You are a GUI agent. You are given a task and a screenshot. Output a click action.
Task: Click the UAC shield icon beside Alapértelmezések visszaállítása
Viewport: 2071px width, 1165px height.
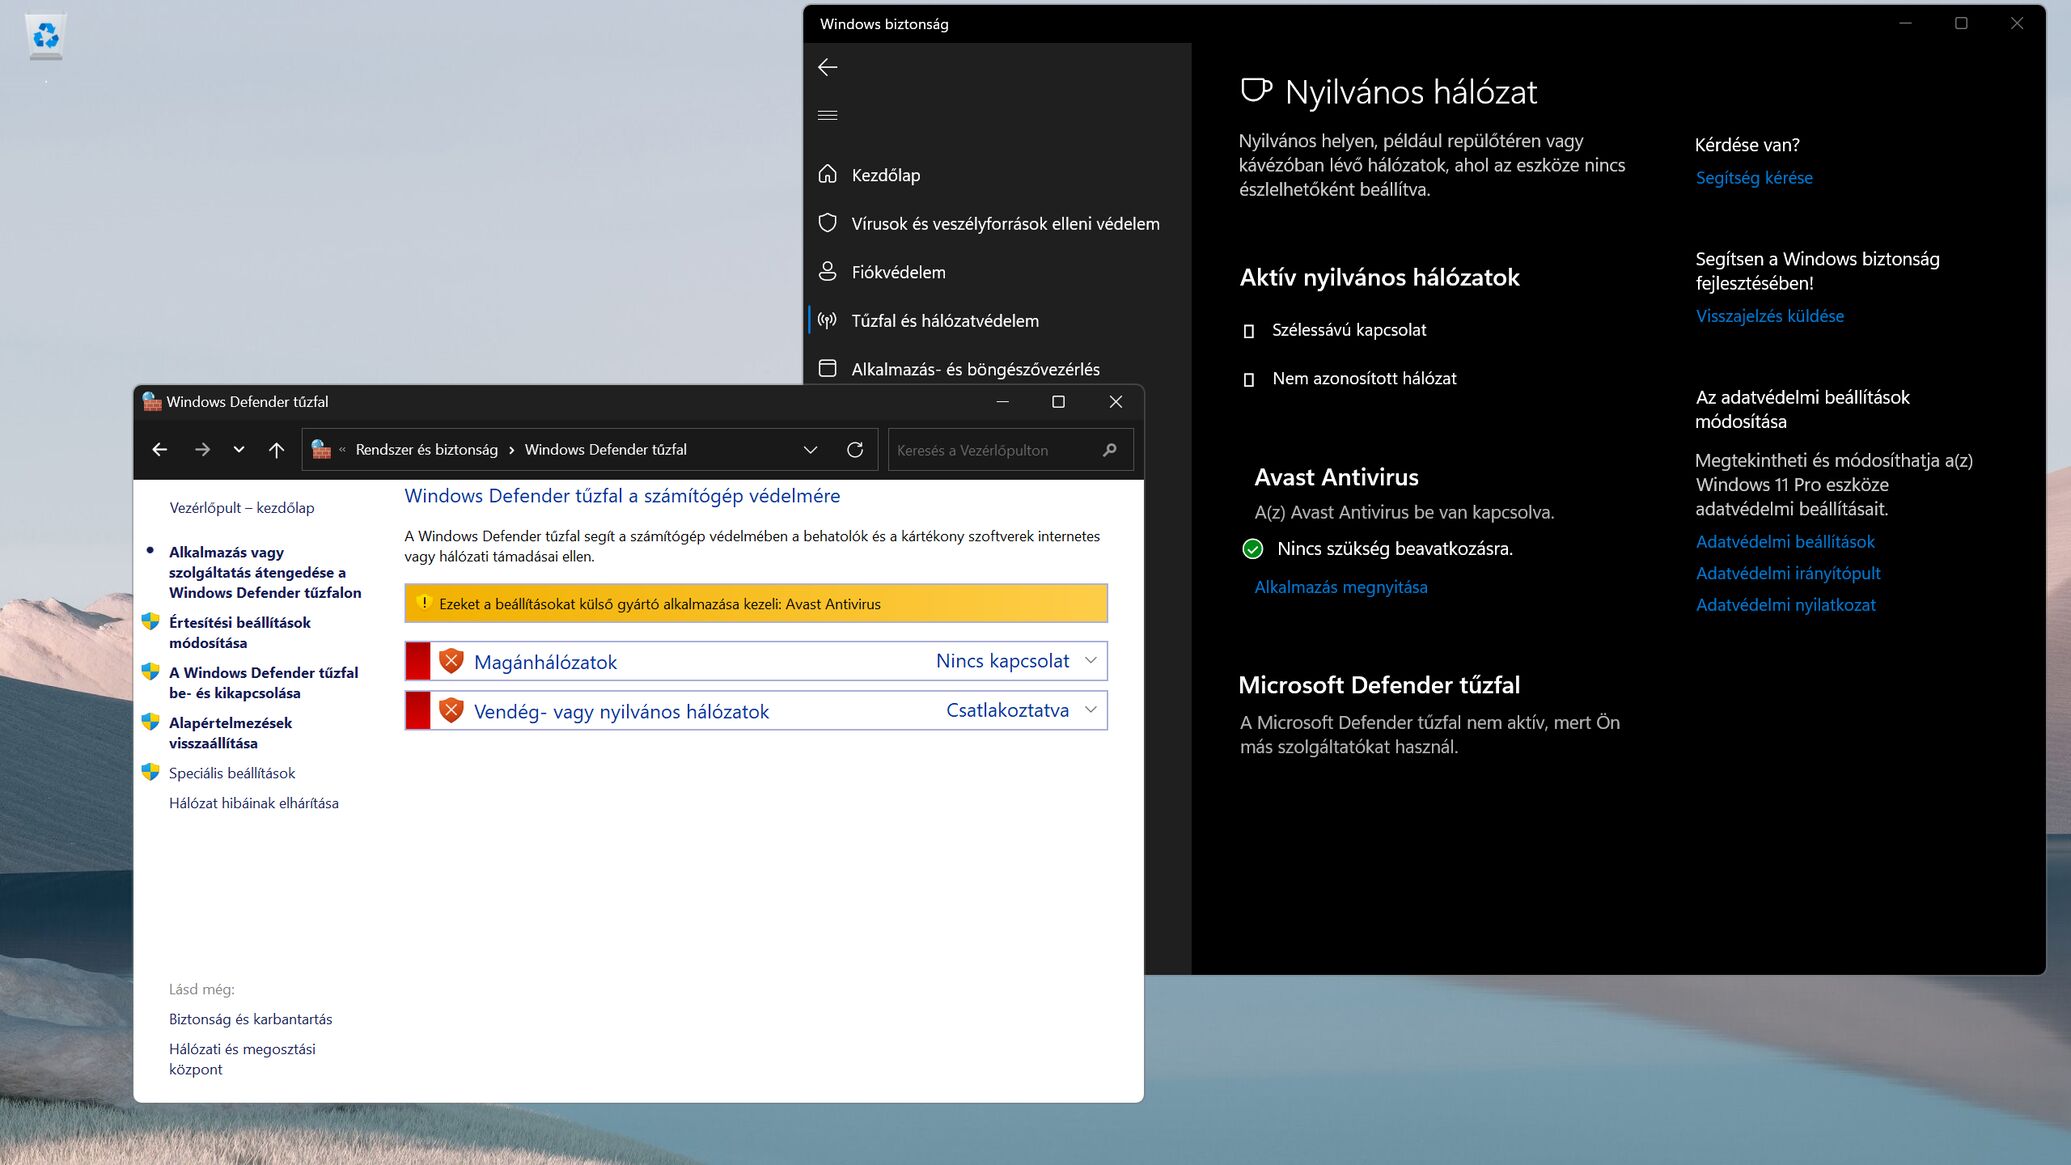pyautogui.click(x=151, y=722)
